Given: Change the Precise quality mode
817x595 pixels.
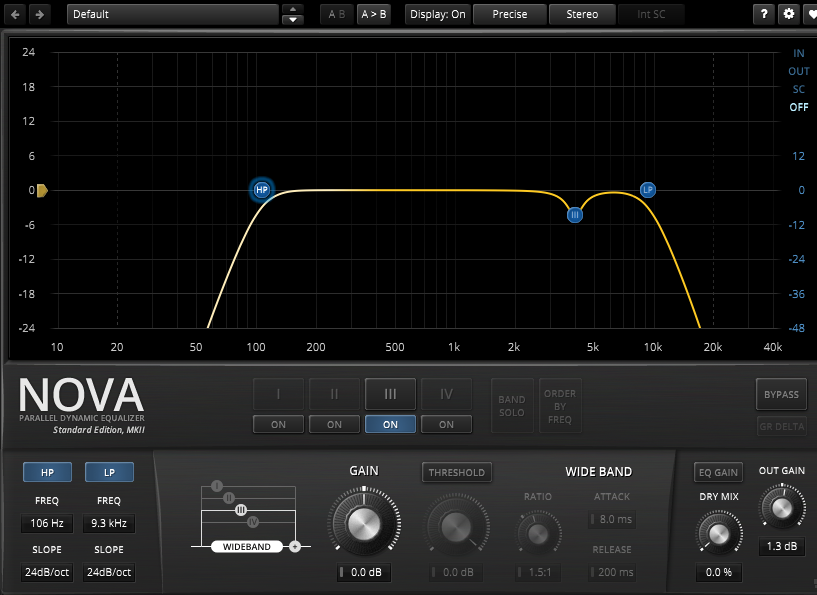Looking at the screenshot, I should [510, 15].
